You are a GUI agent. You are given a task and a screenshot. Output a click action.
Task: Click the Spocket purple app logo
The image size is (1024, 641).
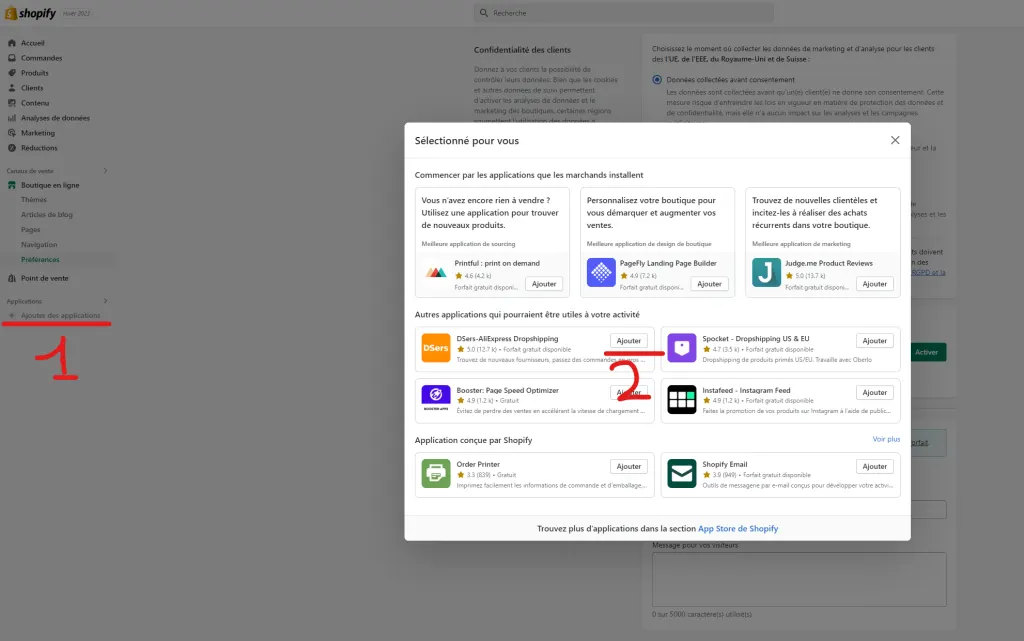682,348
